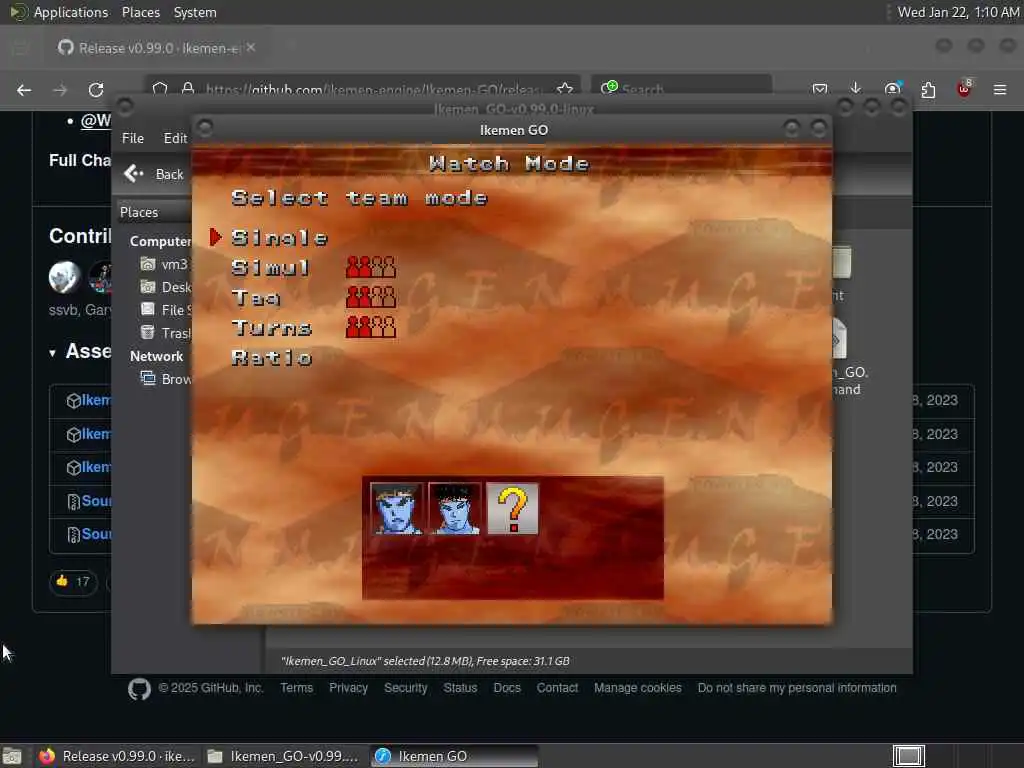Click the Firefox back arrow
Screen dimensions: 1024x768
(24, 90)
